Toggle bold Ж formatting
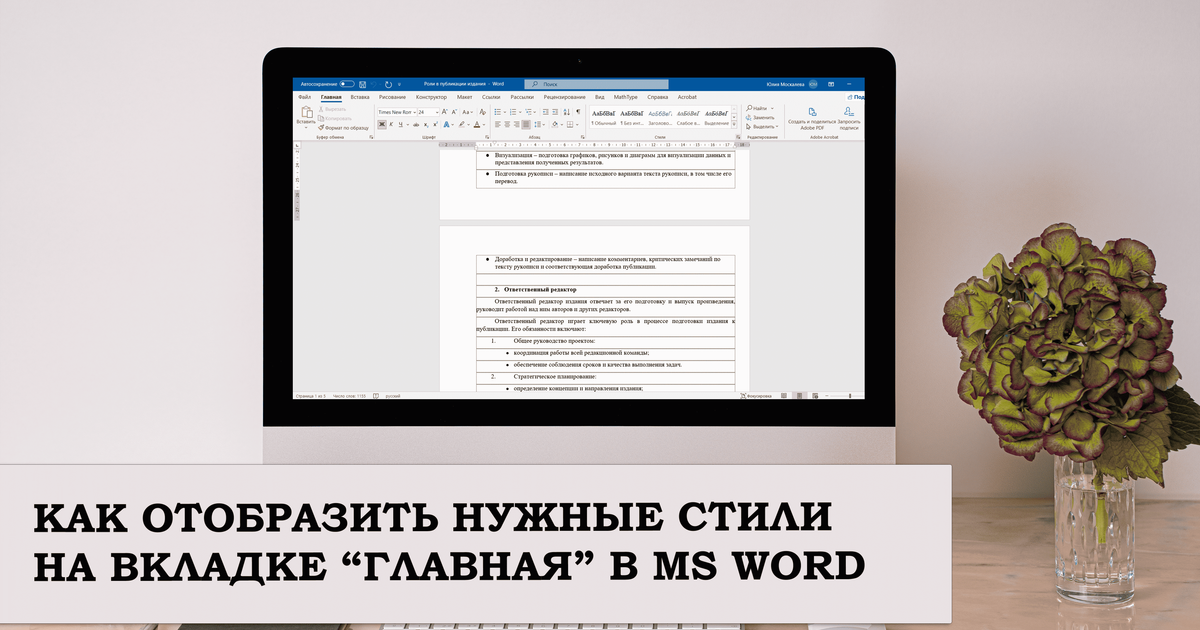1200x630 pixels. pyautogui.click(x=382, y=125)
